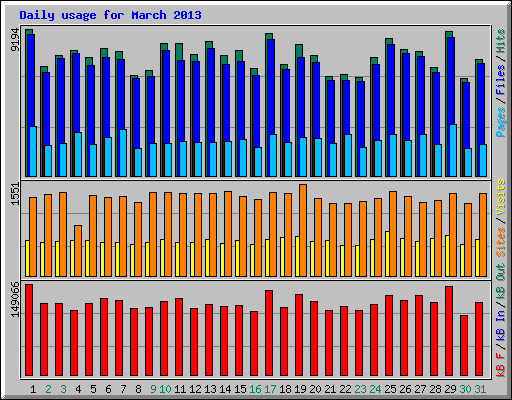Click day 28 on the x-axis
Viewport: 512px width, 400px height.
(x=435, y=389)
